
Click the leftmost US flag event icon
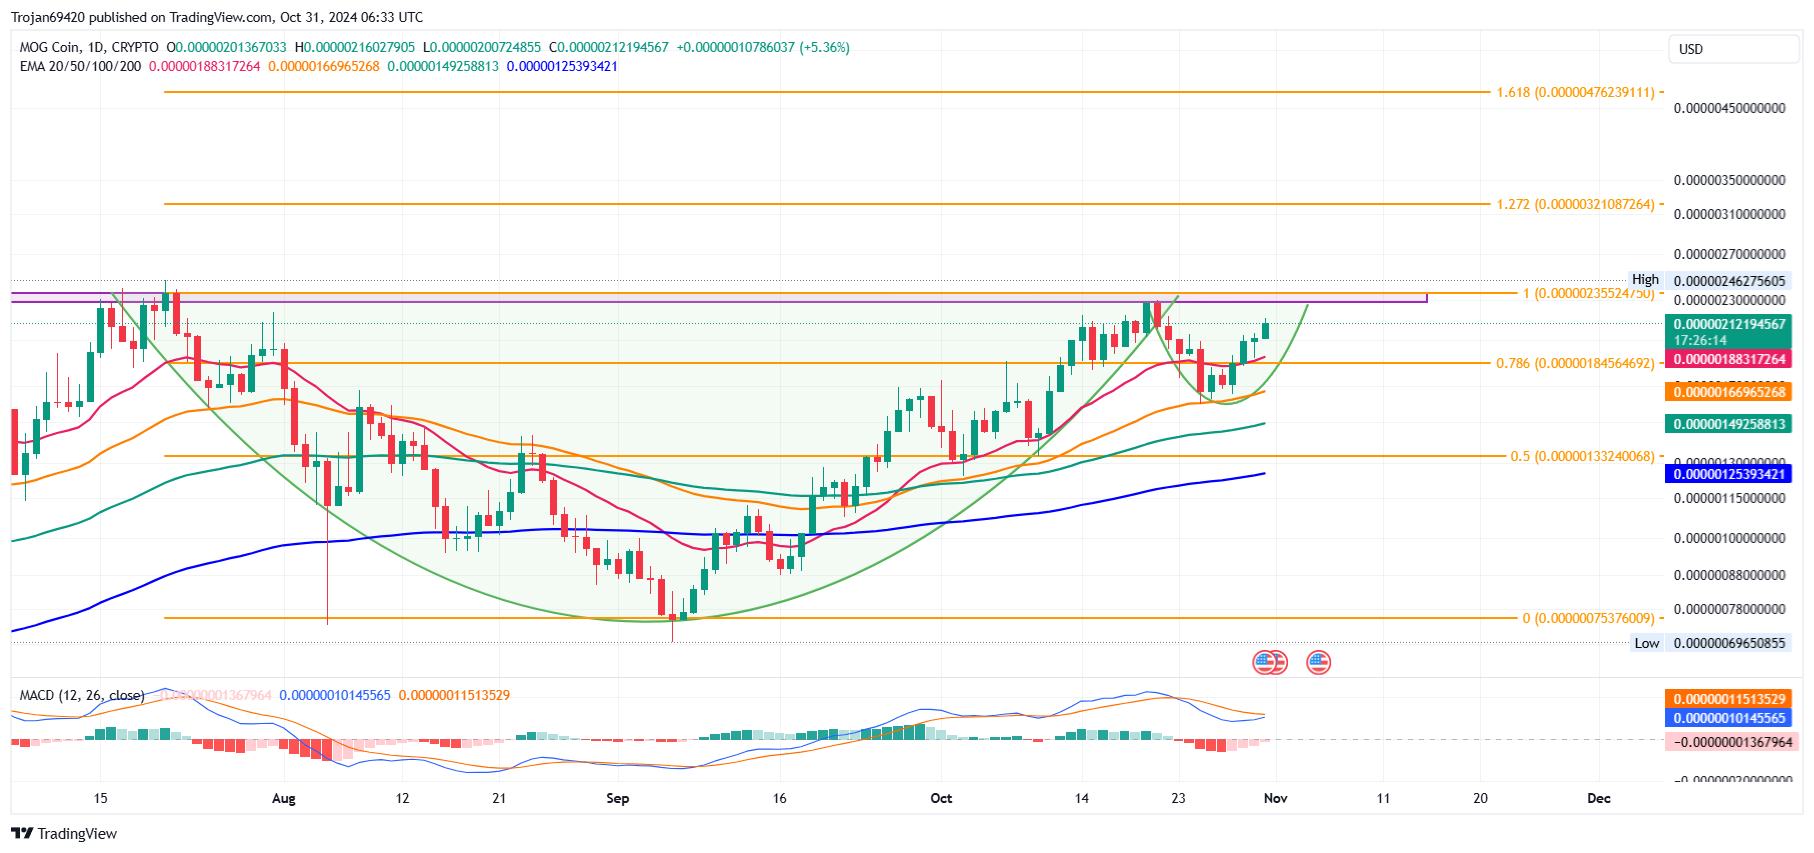click(x=1264, y=662)
